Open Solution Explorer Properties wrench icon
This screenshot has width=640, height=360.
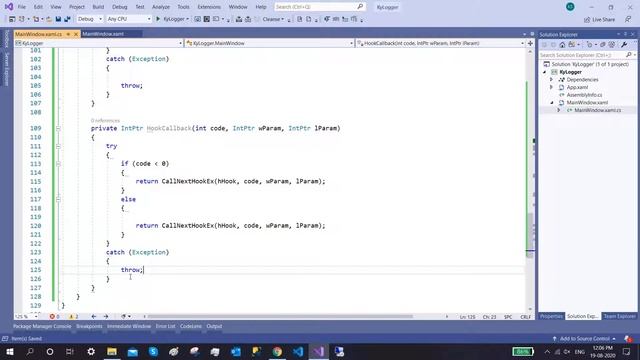pos(624,44)
